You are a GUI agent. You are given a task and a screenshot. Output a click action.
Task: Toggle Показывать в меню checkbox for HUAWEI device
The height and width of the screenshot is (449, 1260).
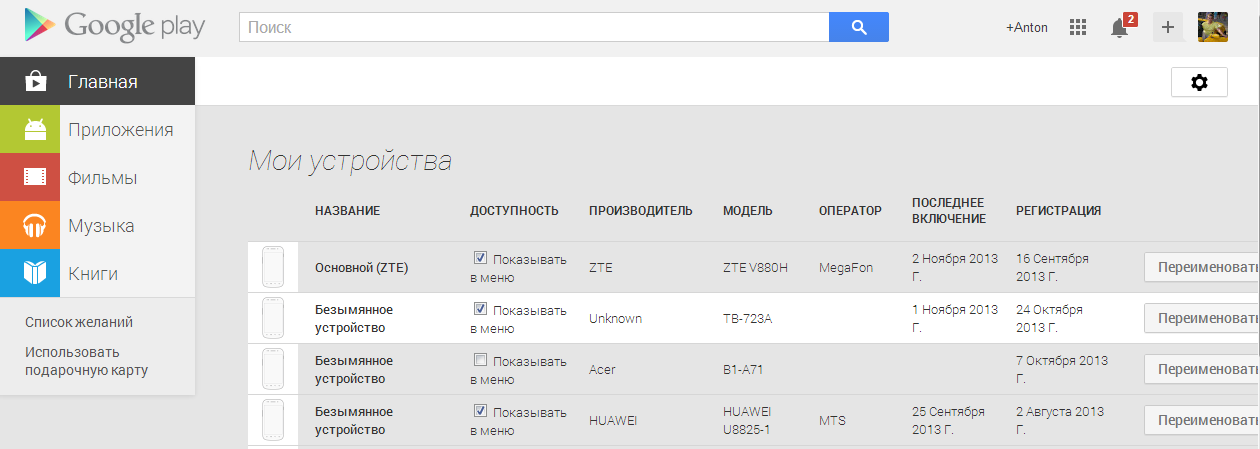point(480,411)
